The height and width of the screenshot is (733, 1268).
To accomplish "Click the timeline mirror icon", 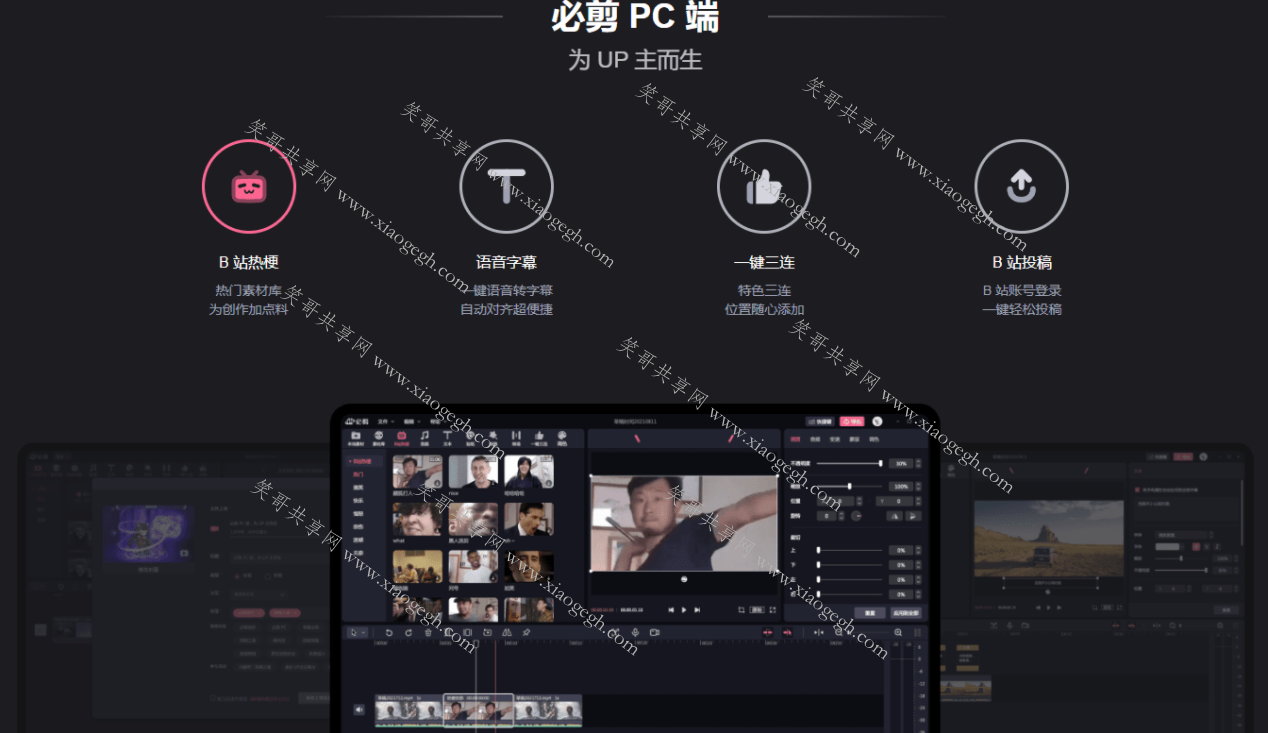I will point(506,632).
